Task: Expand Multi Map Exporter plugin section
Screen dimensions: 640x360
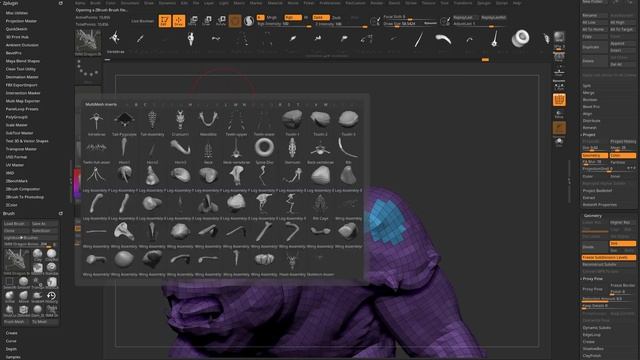Action: [x=23, y=101]
